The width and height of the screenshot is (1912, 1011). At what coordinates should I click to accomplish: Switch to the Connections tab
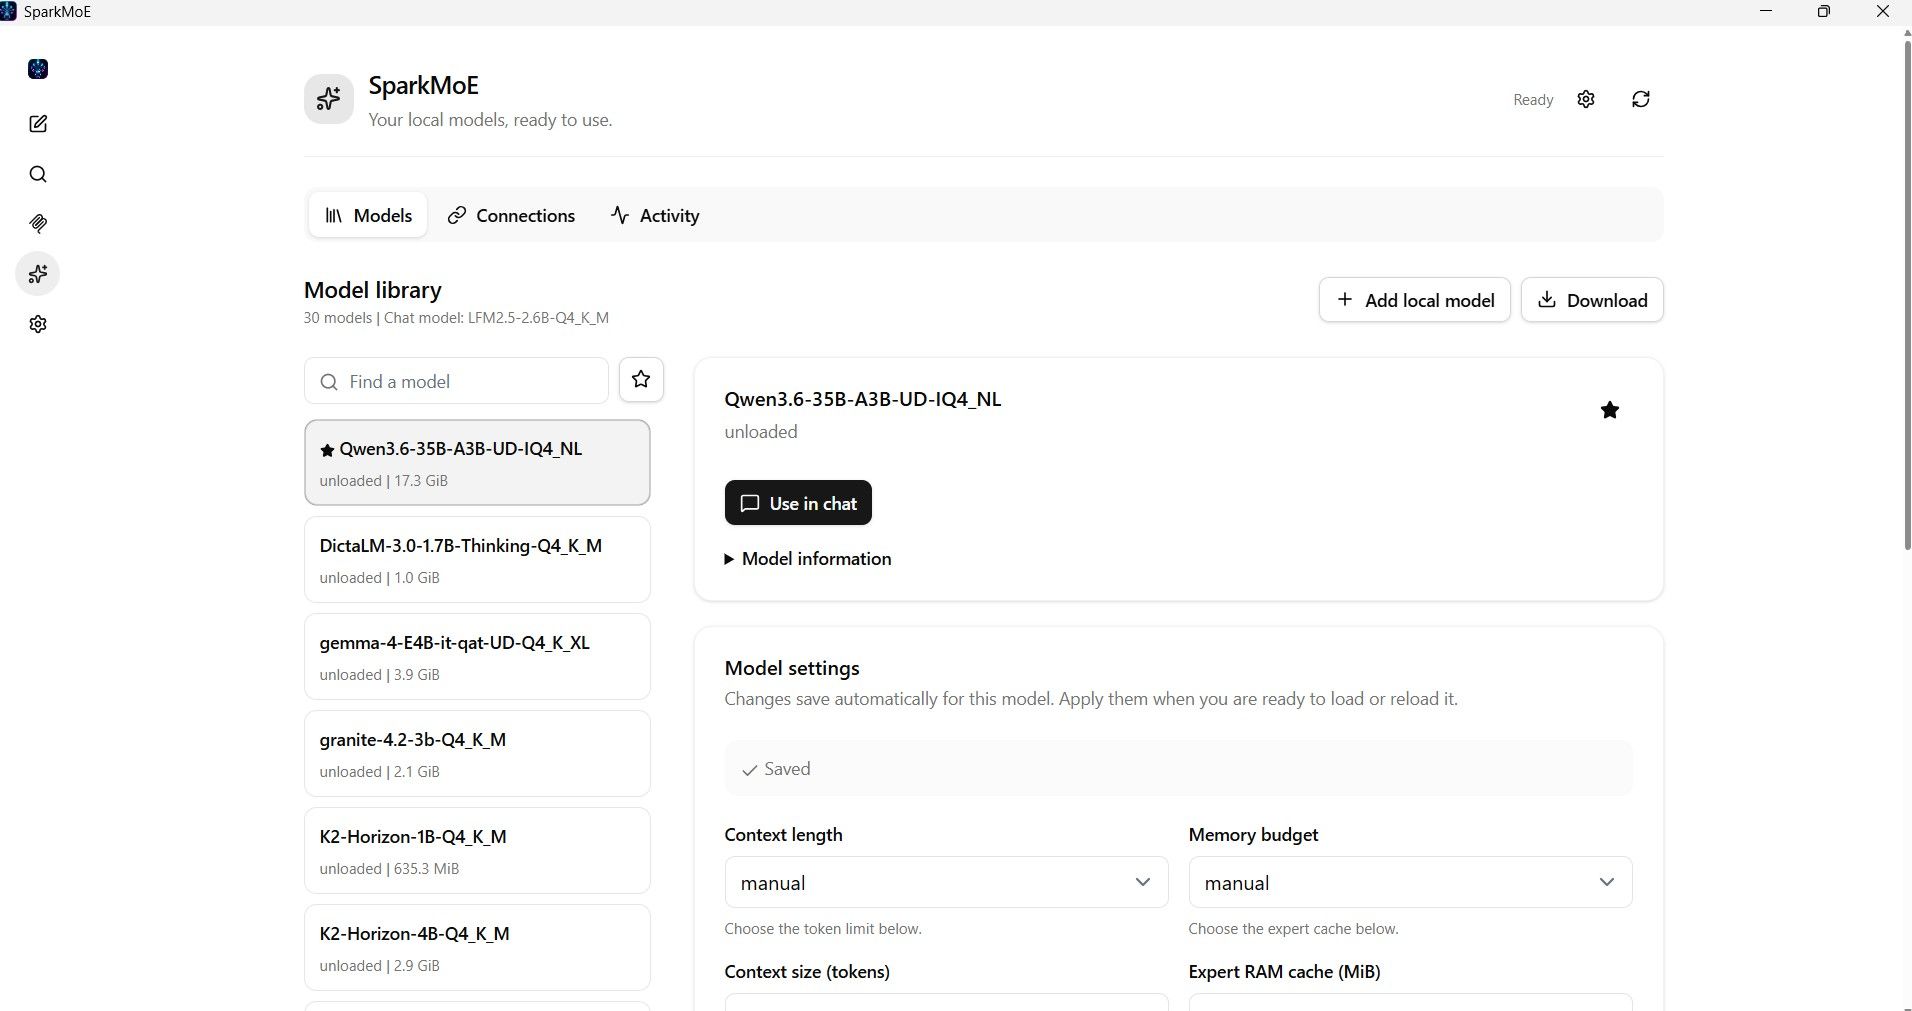511,215
